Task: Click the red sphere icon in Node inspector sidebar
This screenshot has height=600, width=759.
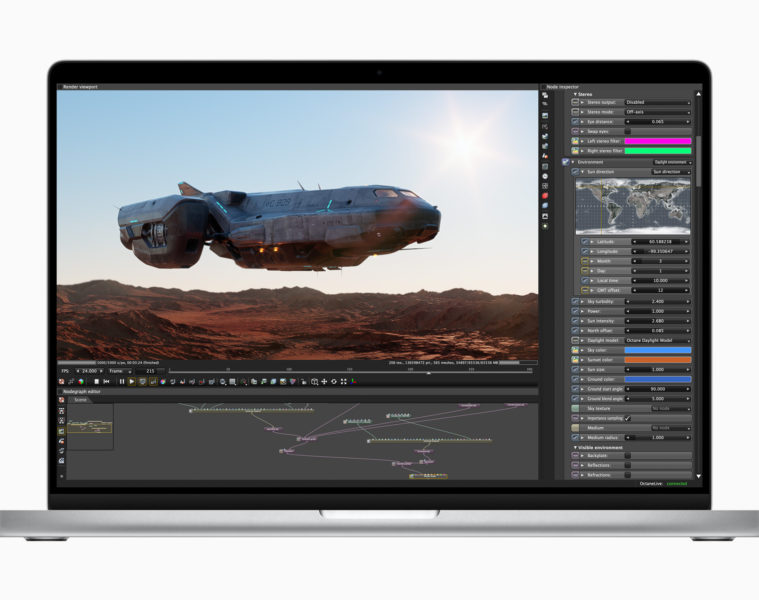Action: pyautogui.click(x=545, y=195)
